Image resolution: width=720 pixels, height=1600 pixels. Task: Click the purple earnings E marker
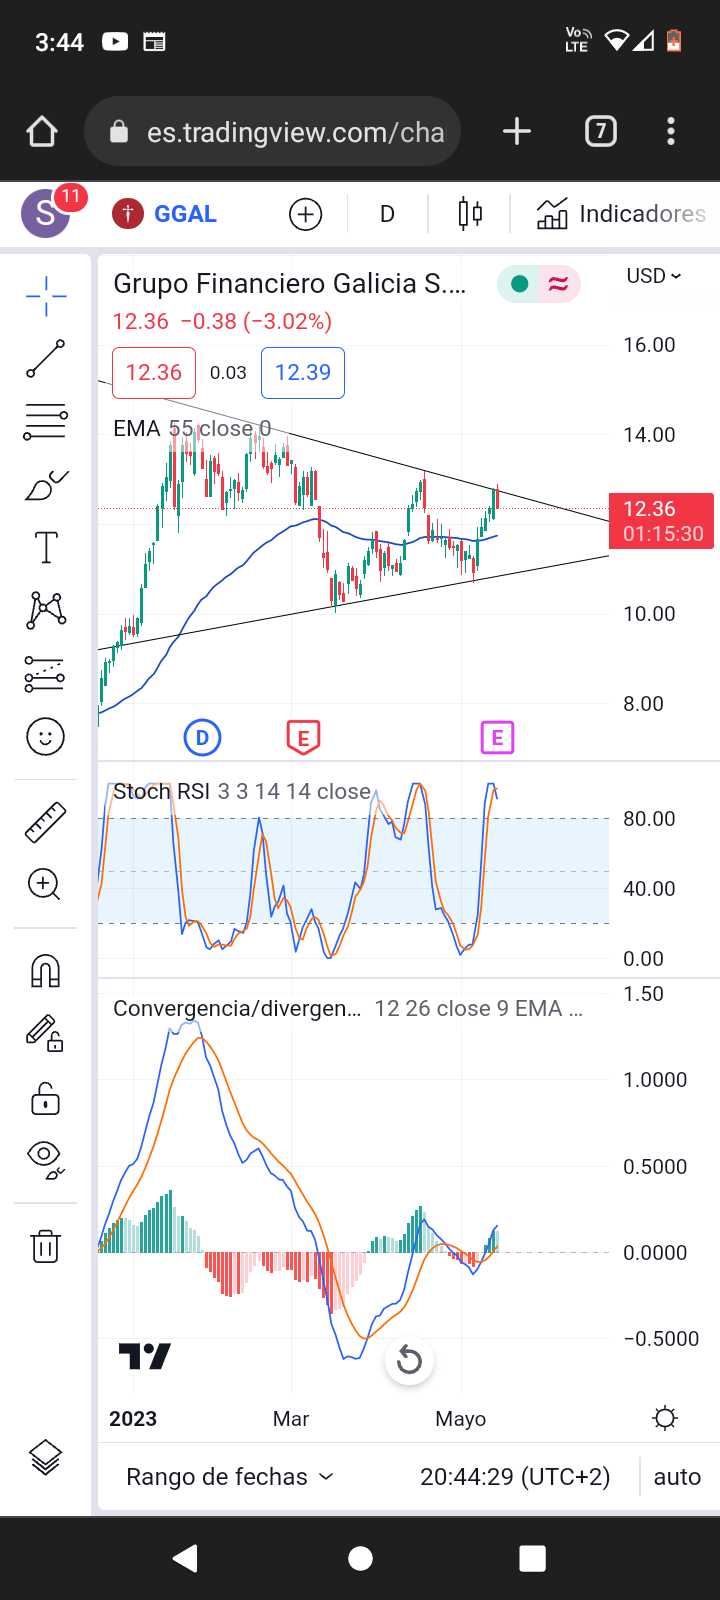coord(497,738)
